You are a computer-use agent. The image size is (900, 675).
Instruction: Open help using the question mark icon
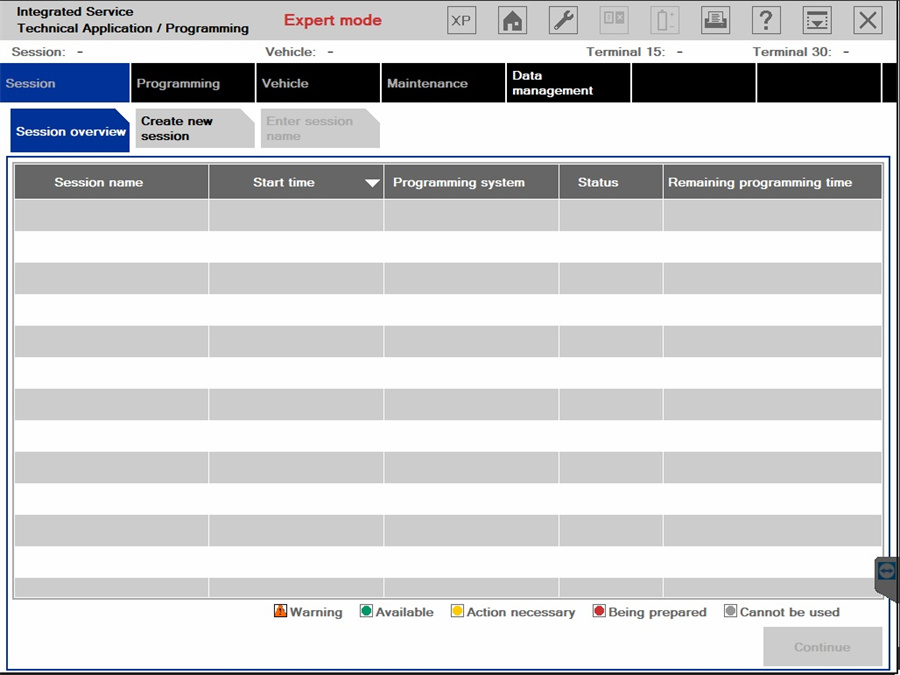point(766,19)
